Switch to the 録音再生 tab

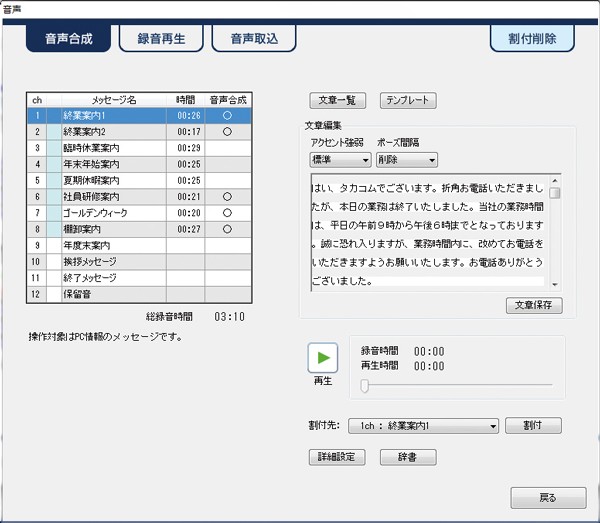(161, 39)
